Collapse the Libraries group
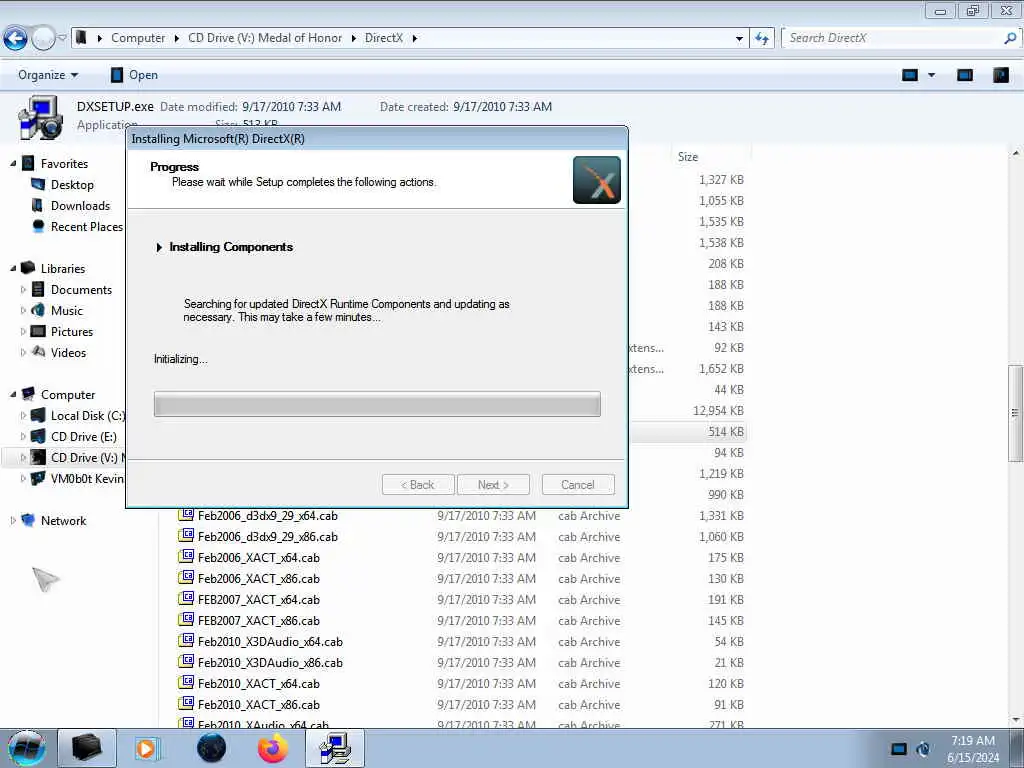 tap(14, 268)
